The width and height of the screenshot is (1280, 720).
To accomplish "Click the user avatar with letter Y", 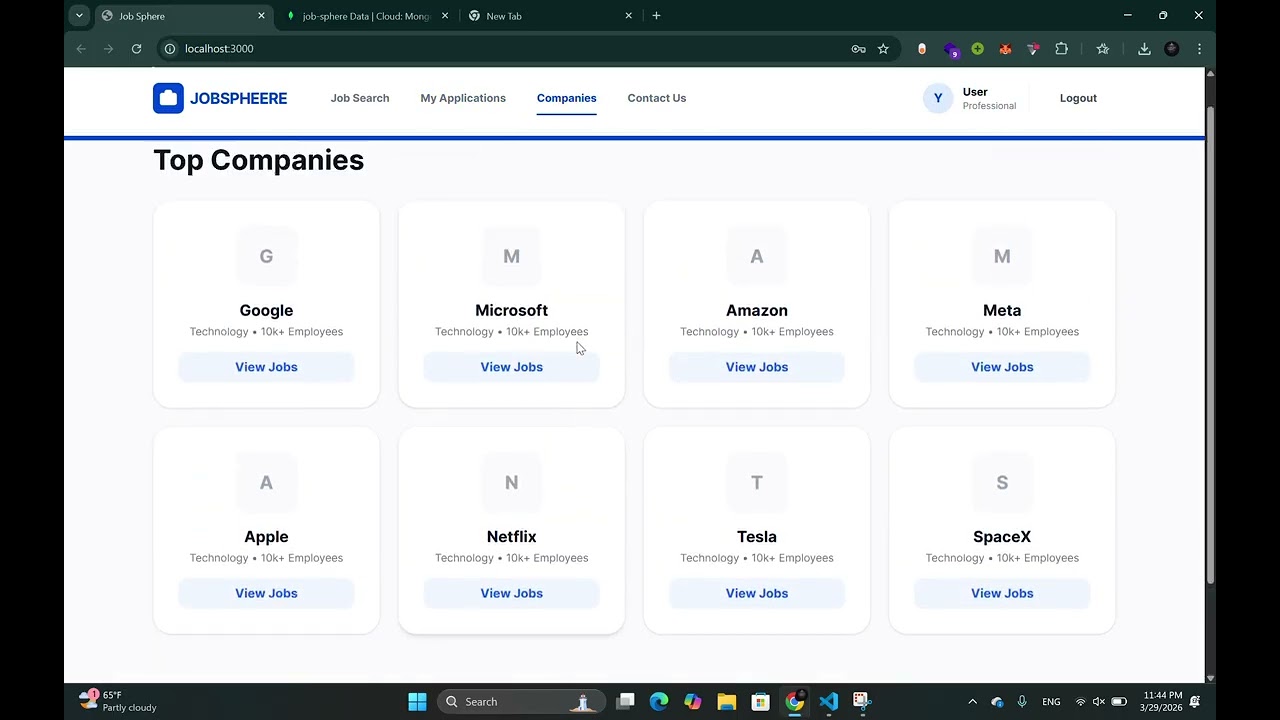I will pyautogui.click(x=938, y=98).
